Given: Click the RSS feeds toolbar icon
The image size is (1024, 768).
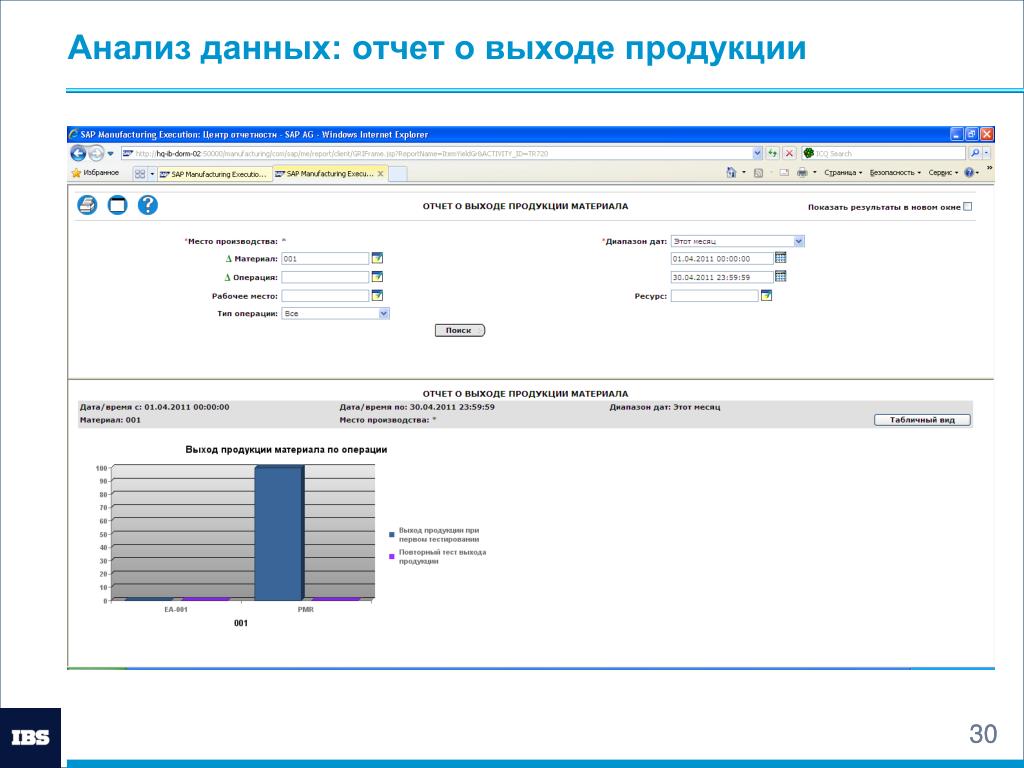Looking at the screenshot, I should pos(758,173).
